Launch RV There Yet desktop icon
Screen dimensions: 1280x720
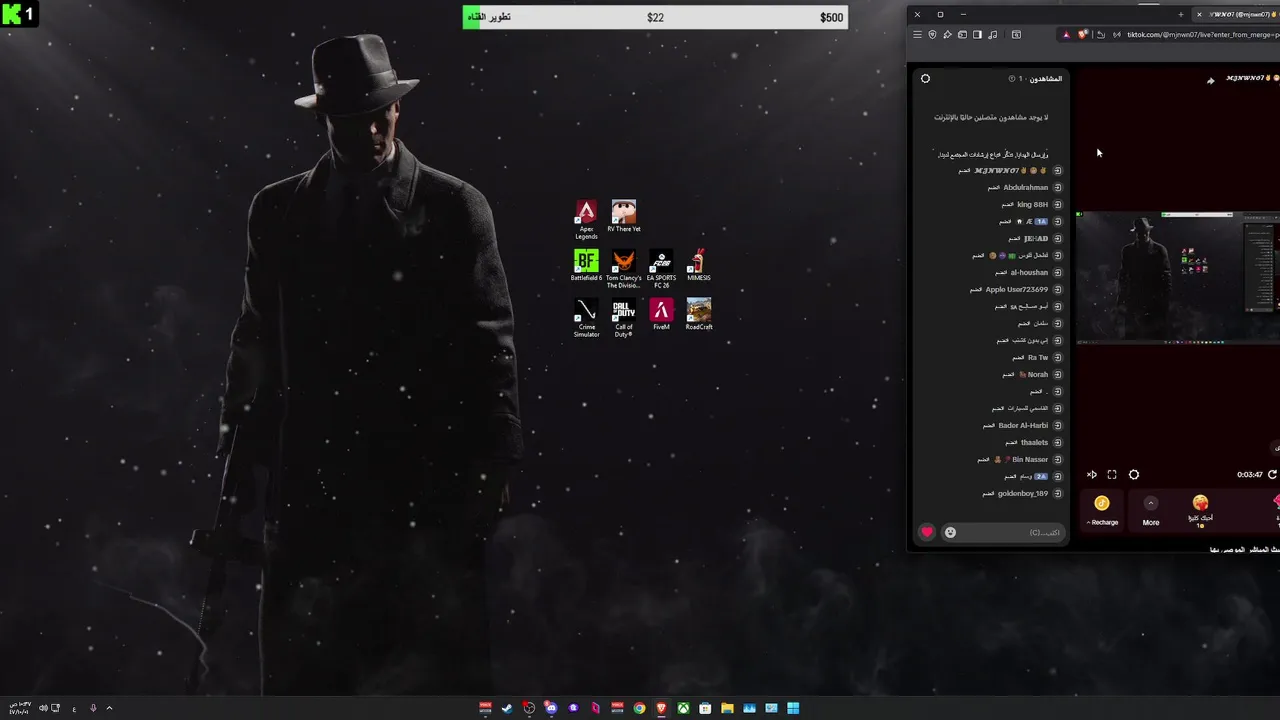(624, 216)
